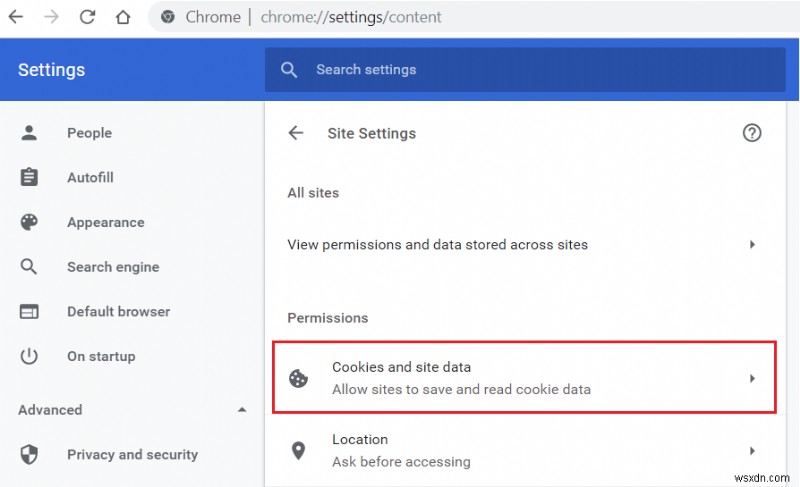Expand the Location permission arrow
The height and width of the screenshot is (487, 800).
[x=752, y=450]
